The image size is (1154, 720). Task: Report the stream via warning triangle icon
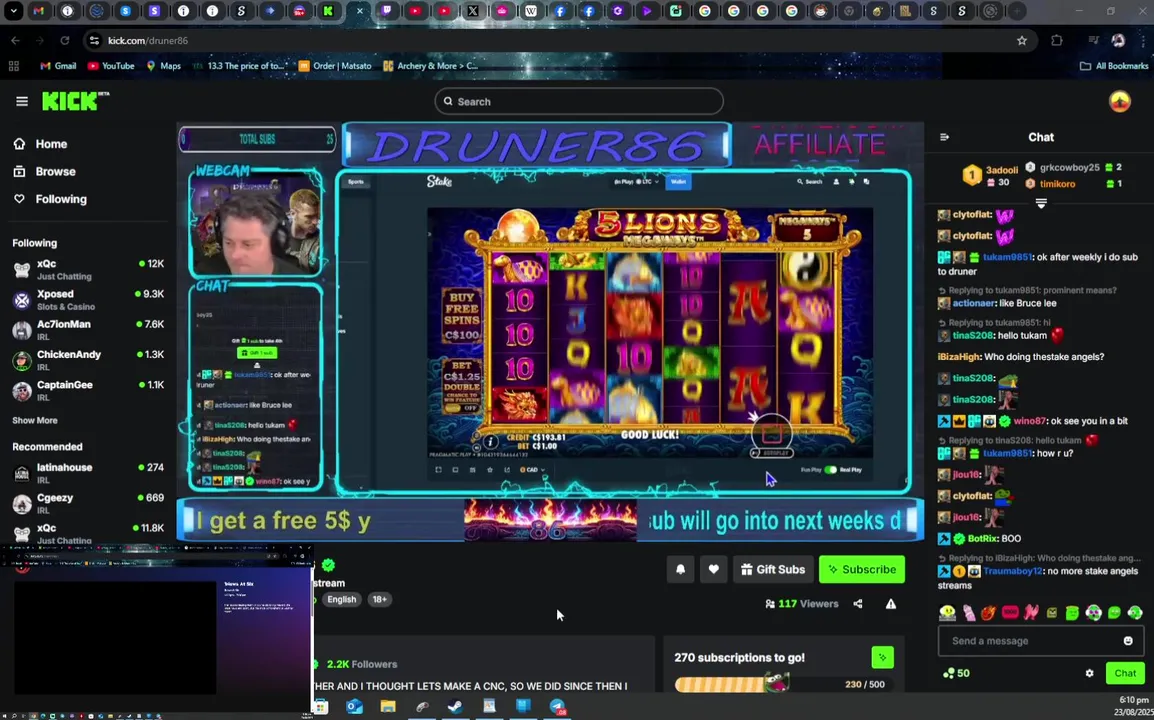click(x=891, y=604)
